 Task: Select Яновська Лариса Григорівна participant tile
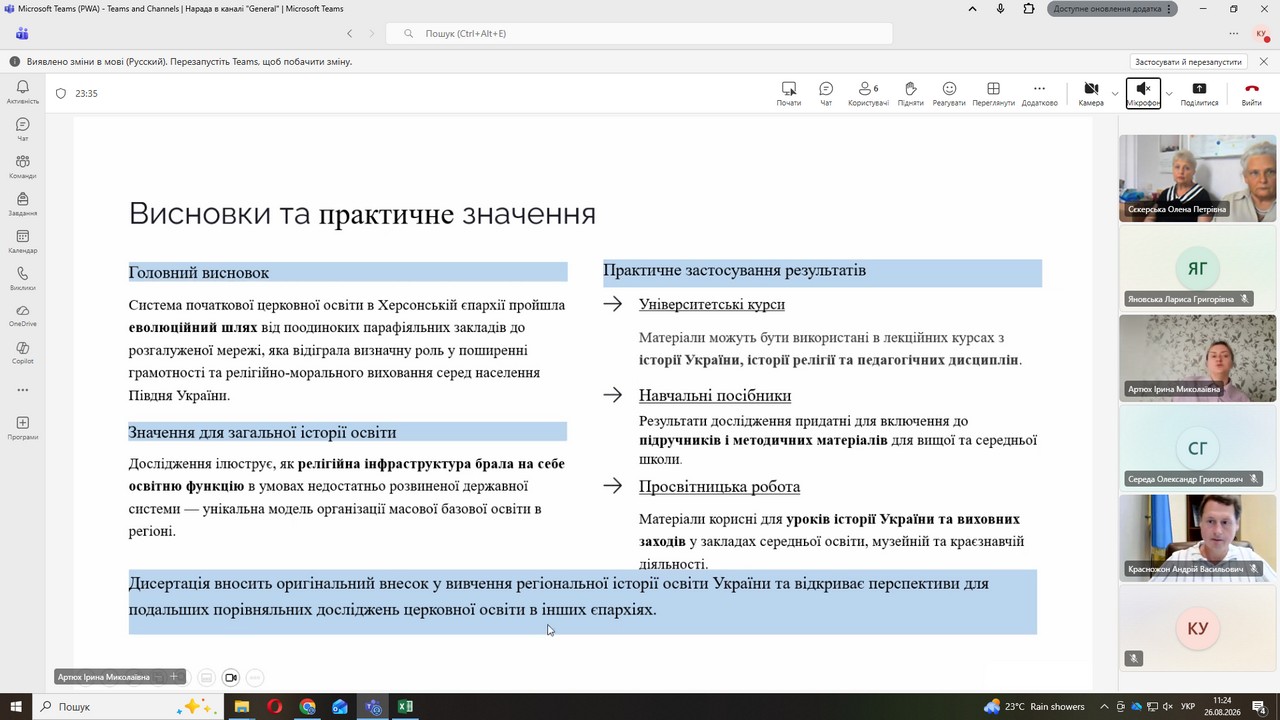click(x=1197, y=268)
